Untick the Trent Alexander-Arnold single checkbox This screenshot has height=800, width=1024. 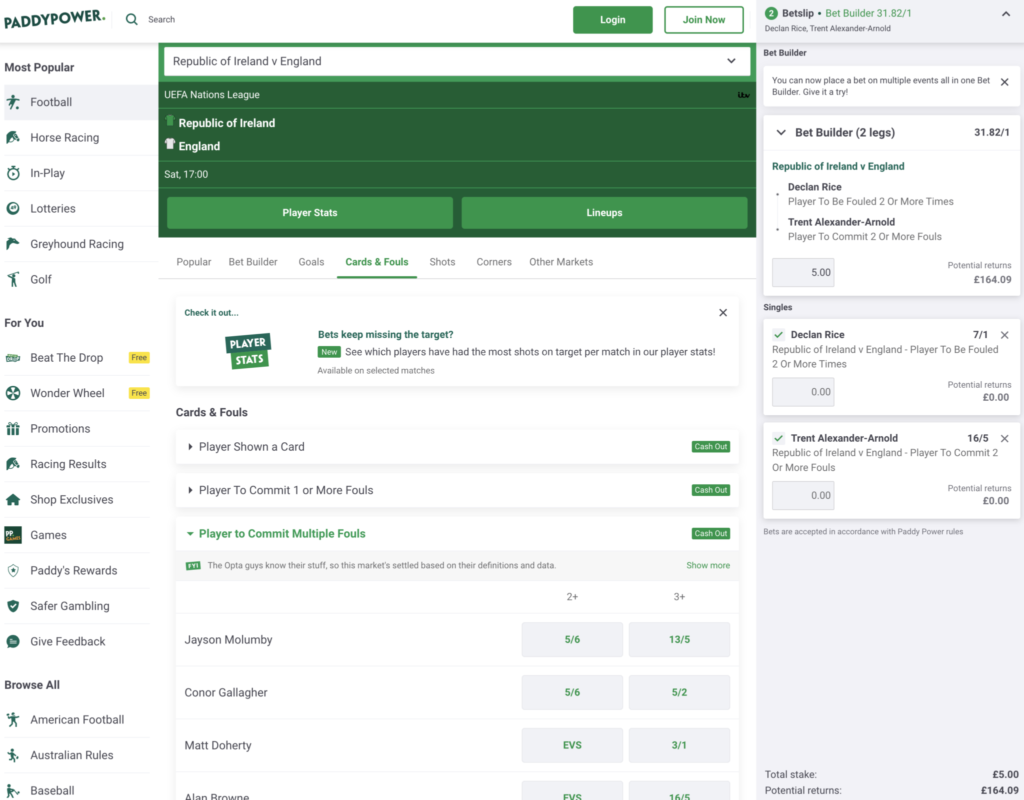pos(780,438)
